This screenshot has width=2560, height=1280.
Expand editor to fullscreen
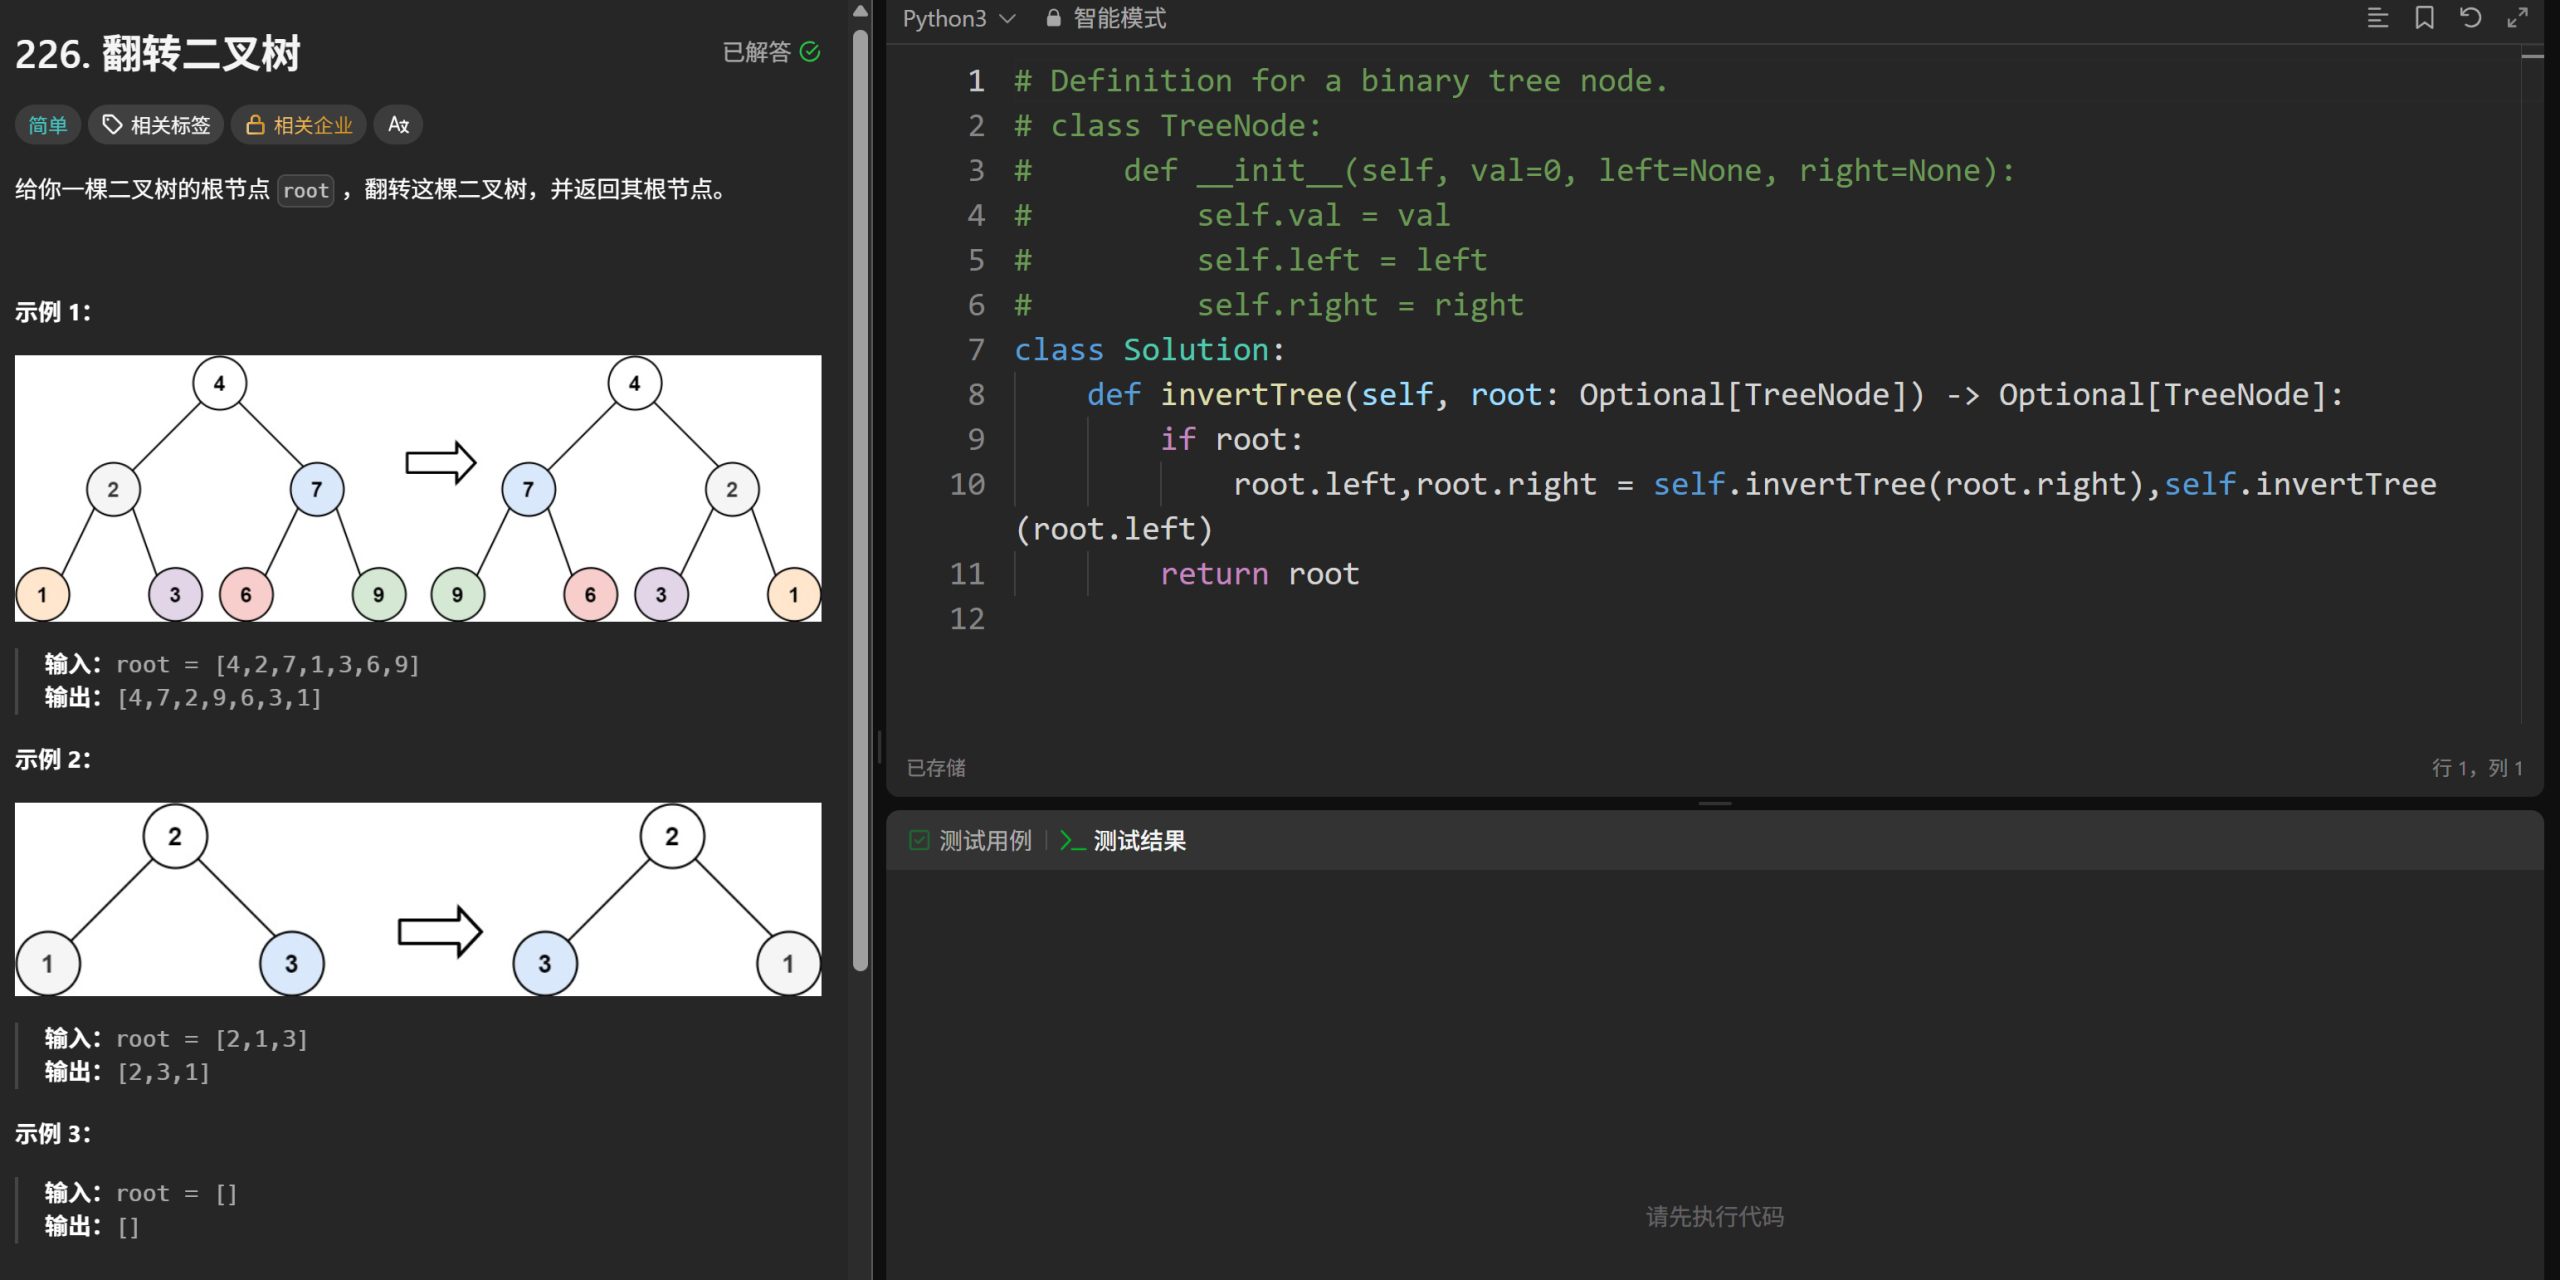click(x=2517, y=18)
